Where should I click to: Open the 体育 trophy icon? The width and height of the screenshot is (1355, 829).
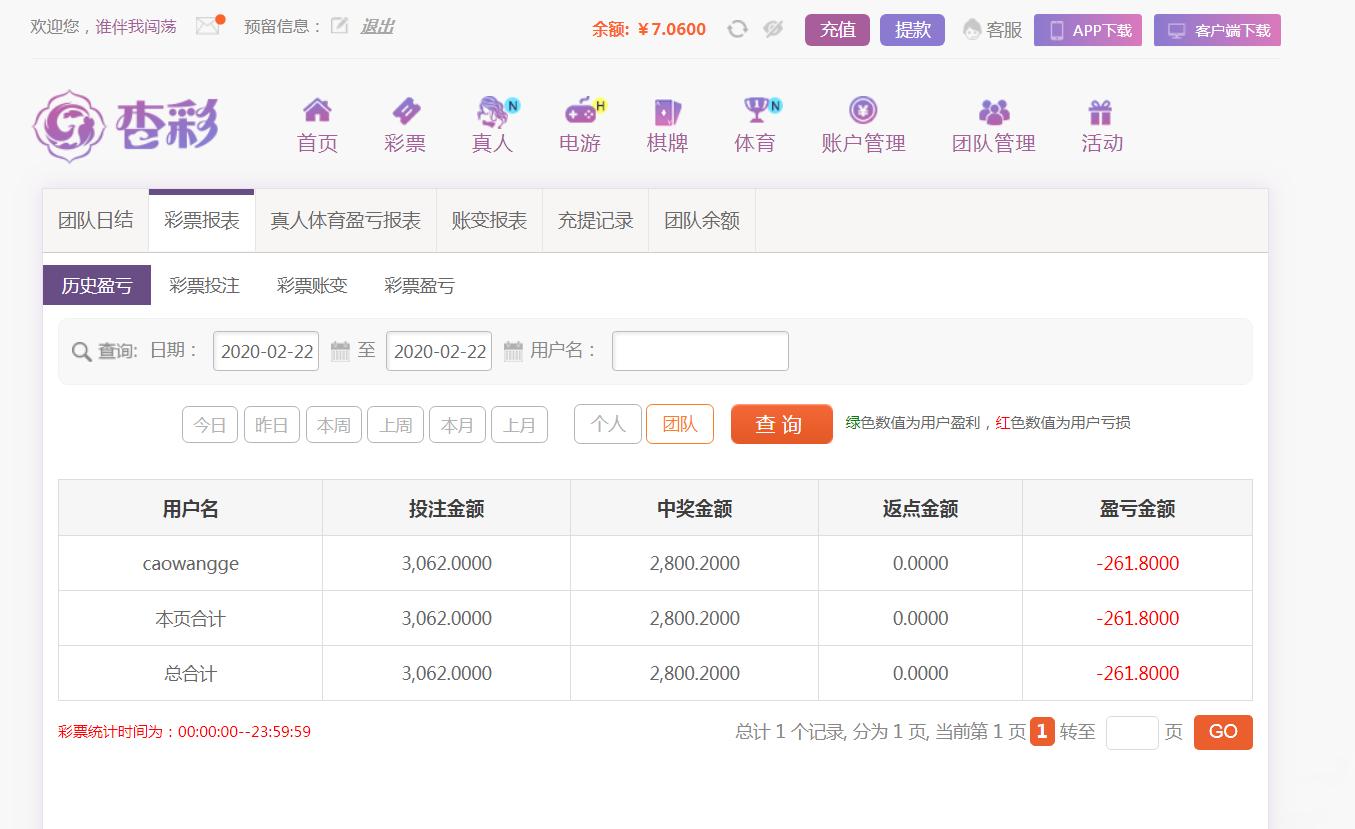[755, 110]
